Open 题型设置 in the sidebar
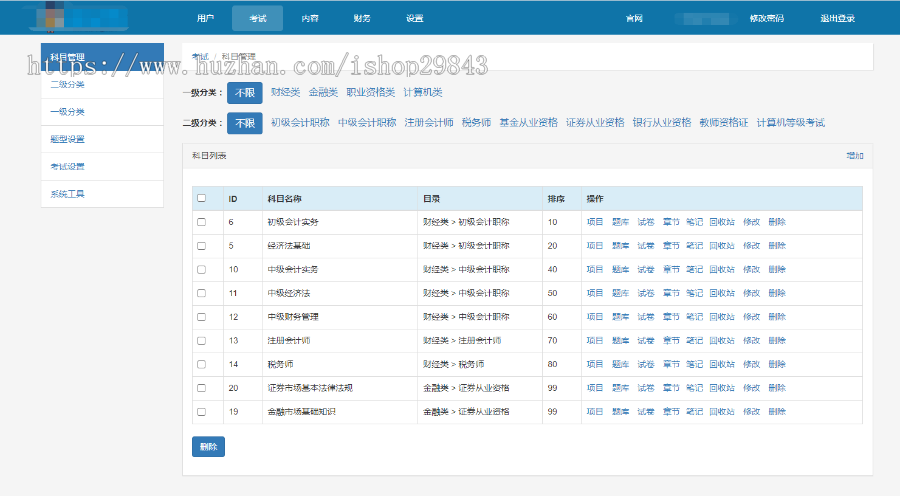Image resolution: width=900 pixels, height=496 pixels. tap(68, 139)
